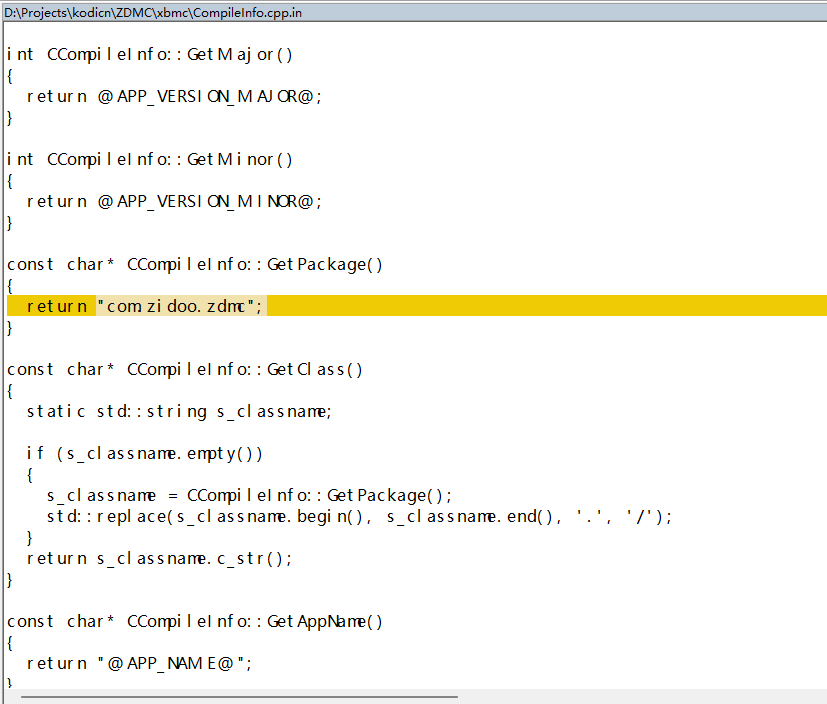
Task: Click the s_classname assignment from GetPackage()
Action: click(x=249, y=495)
